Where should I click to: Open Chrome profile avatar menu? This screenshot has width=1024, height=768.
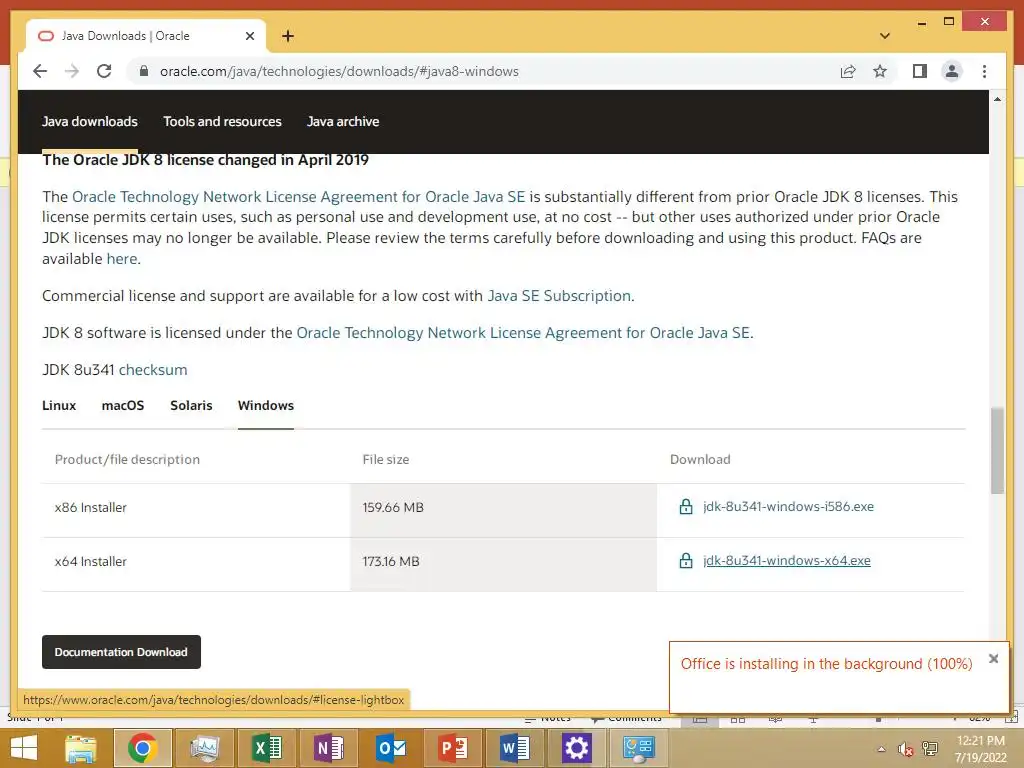952,71
